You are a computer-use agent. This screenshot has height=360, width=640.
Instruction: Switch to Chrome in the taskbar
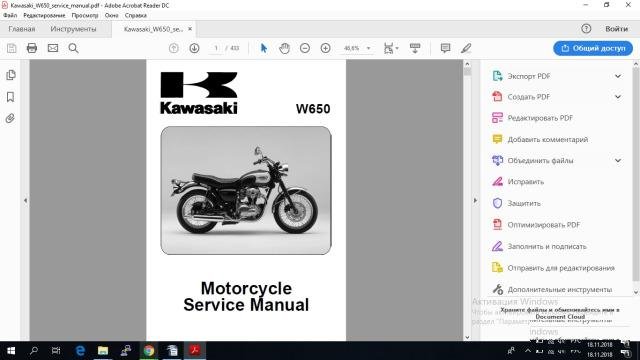(x=149, y=351)
